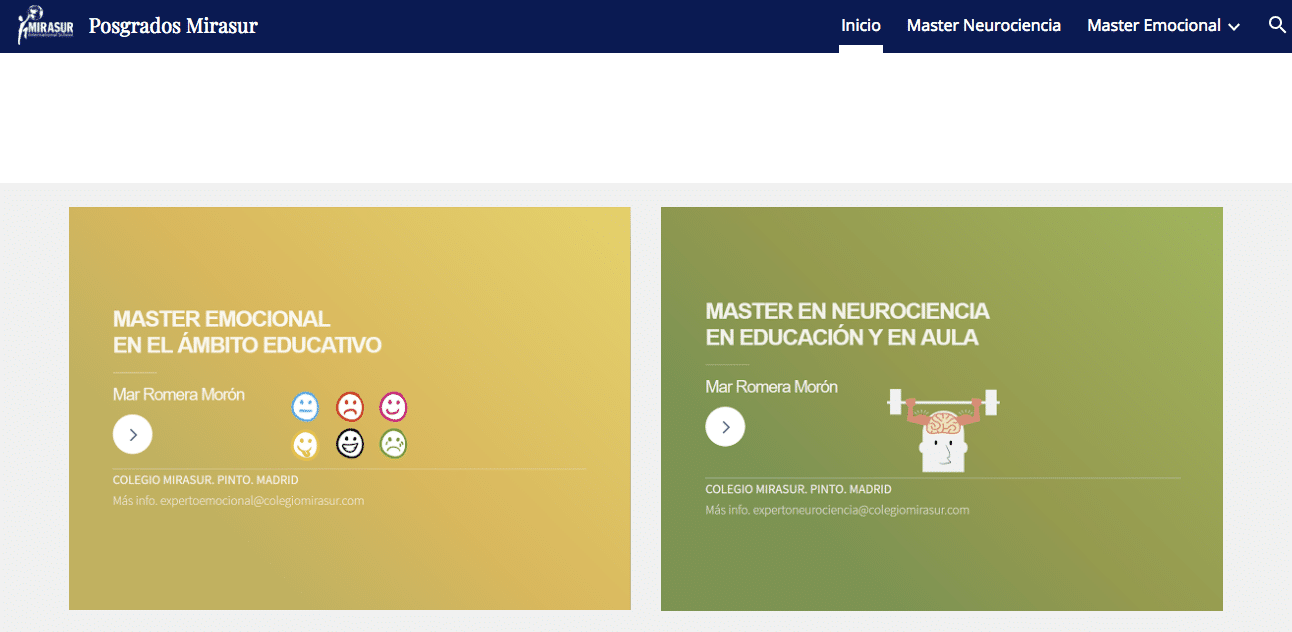Click the red sad face emoji
This screenshot has width=1292, height=632.
coord(349,406)
